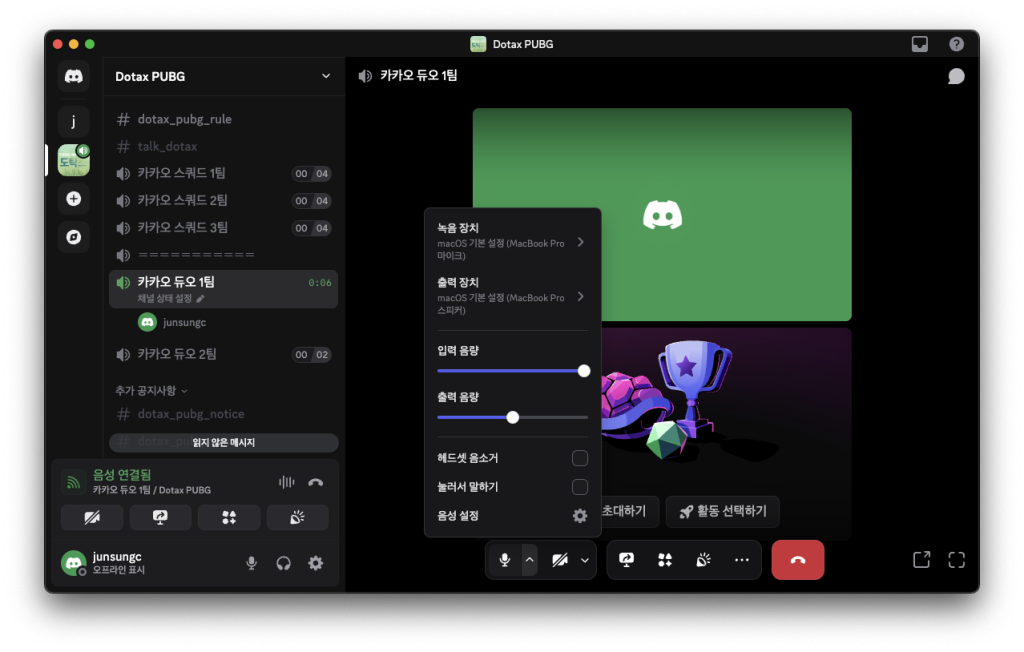Screen dimensions: 1024x652
Task: Click the Discord home logo icon
Action: pyautogui.click(x=73, y=76)
